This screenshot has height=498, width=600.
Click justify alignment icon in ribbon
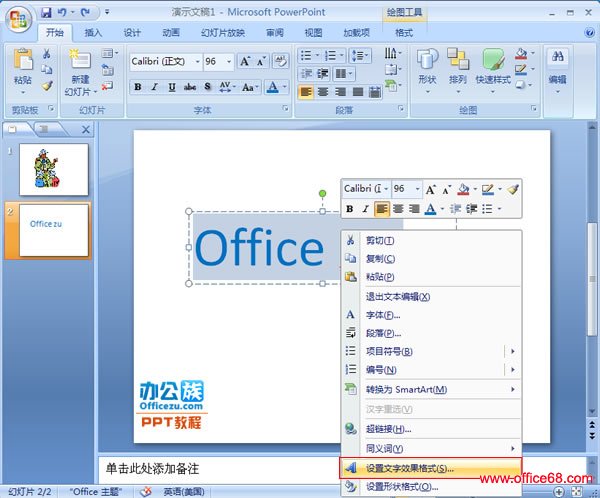[x=358, y=92]
